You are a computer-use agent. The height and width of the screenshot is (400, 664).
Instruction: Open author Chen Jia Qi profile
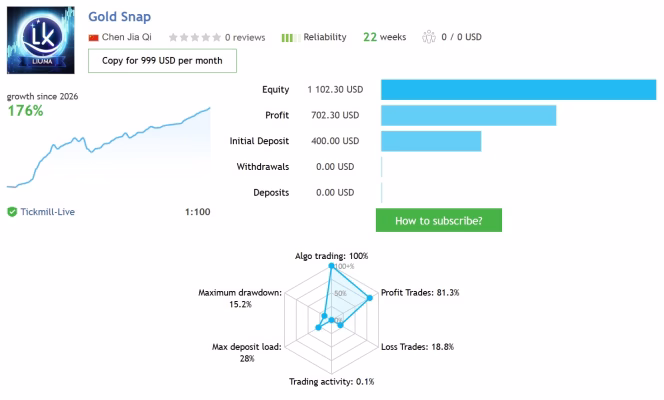[127, 37]
